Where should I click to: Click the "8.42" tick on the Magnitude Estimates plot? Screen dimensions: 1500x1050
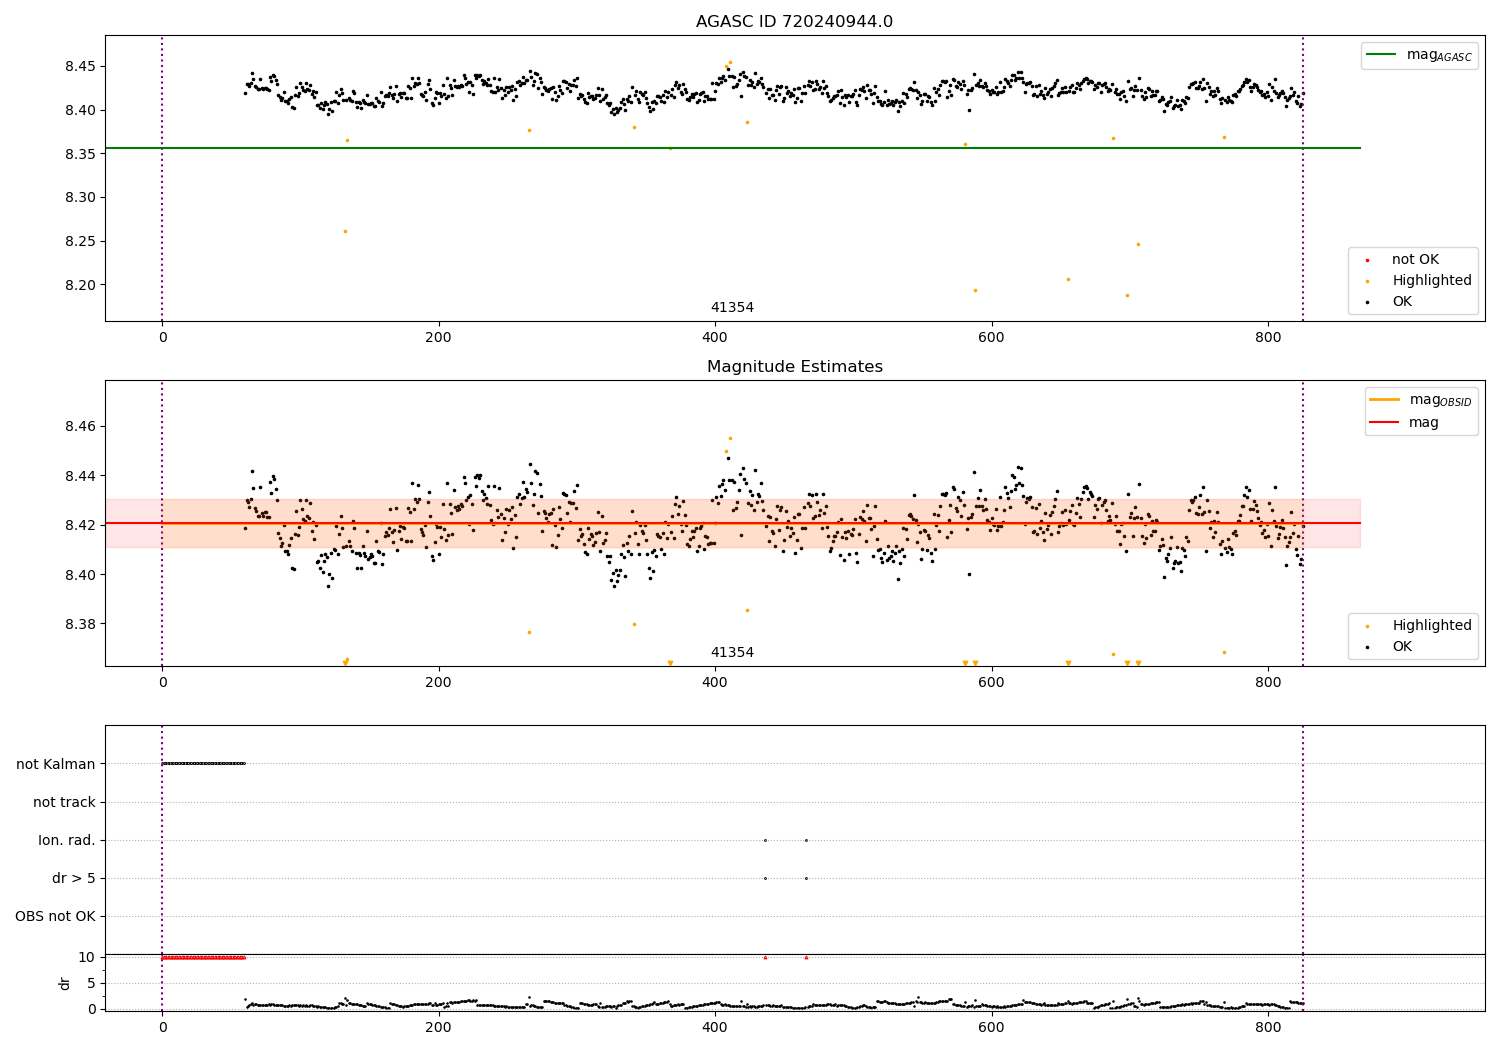click(81, 525)
